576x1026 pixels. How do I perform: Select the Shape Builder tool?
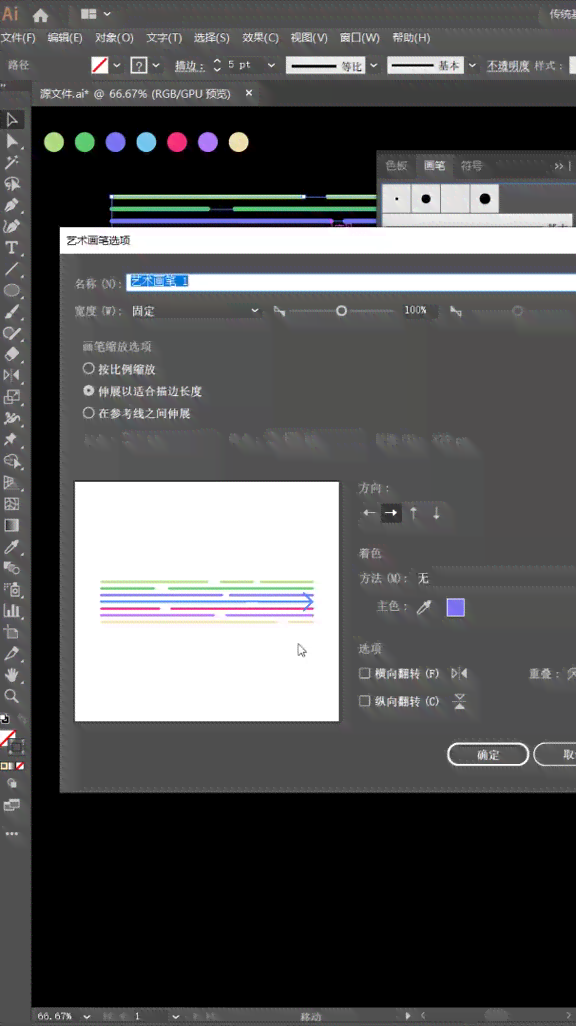pos(12,461)
